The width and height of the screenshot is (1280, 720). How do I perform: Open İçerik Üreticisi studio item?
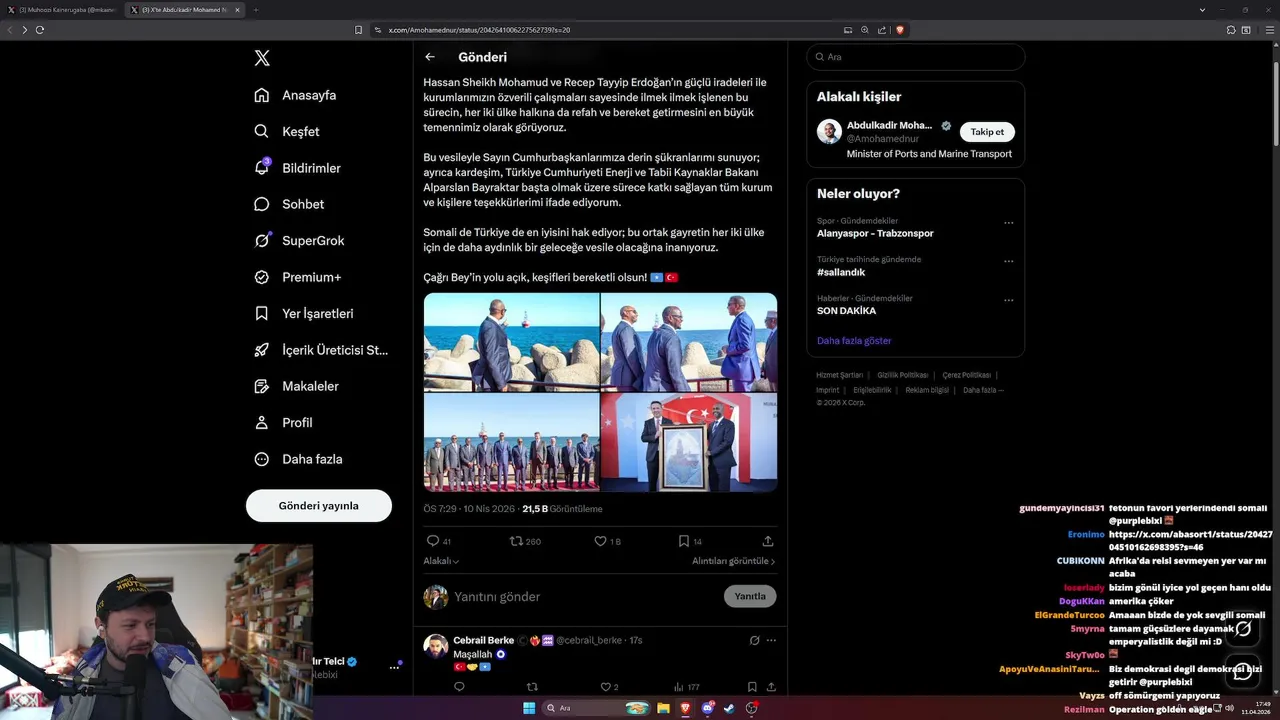pyautogui.click(x=321, y=350)
